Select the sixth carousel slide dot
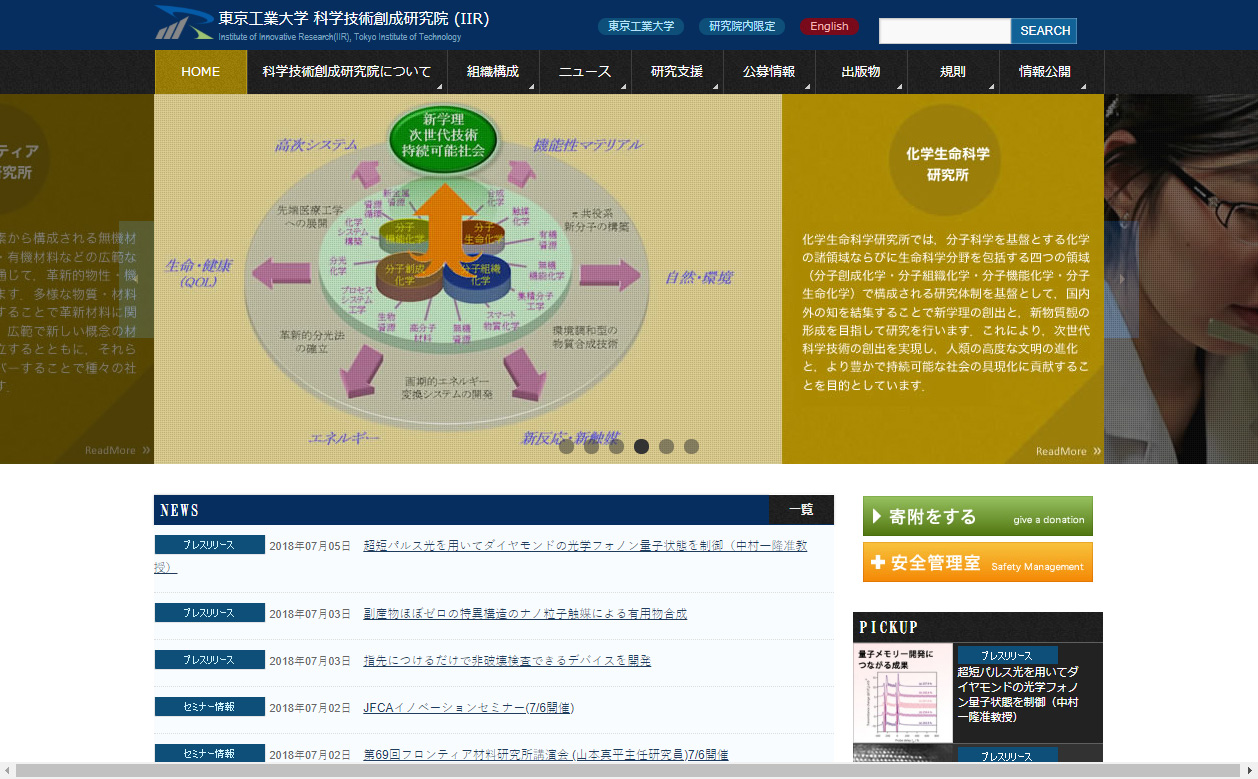Viewport: 1258px width, 779px height. coord(691,447)
